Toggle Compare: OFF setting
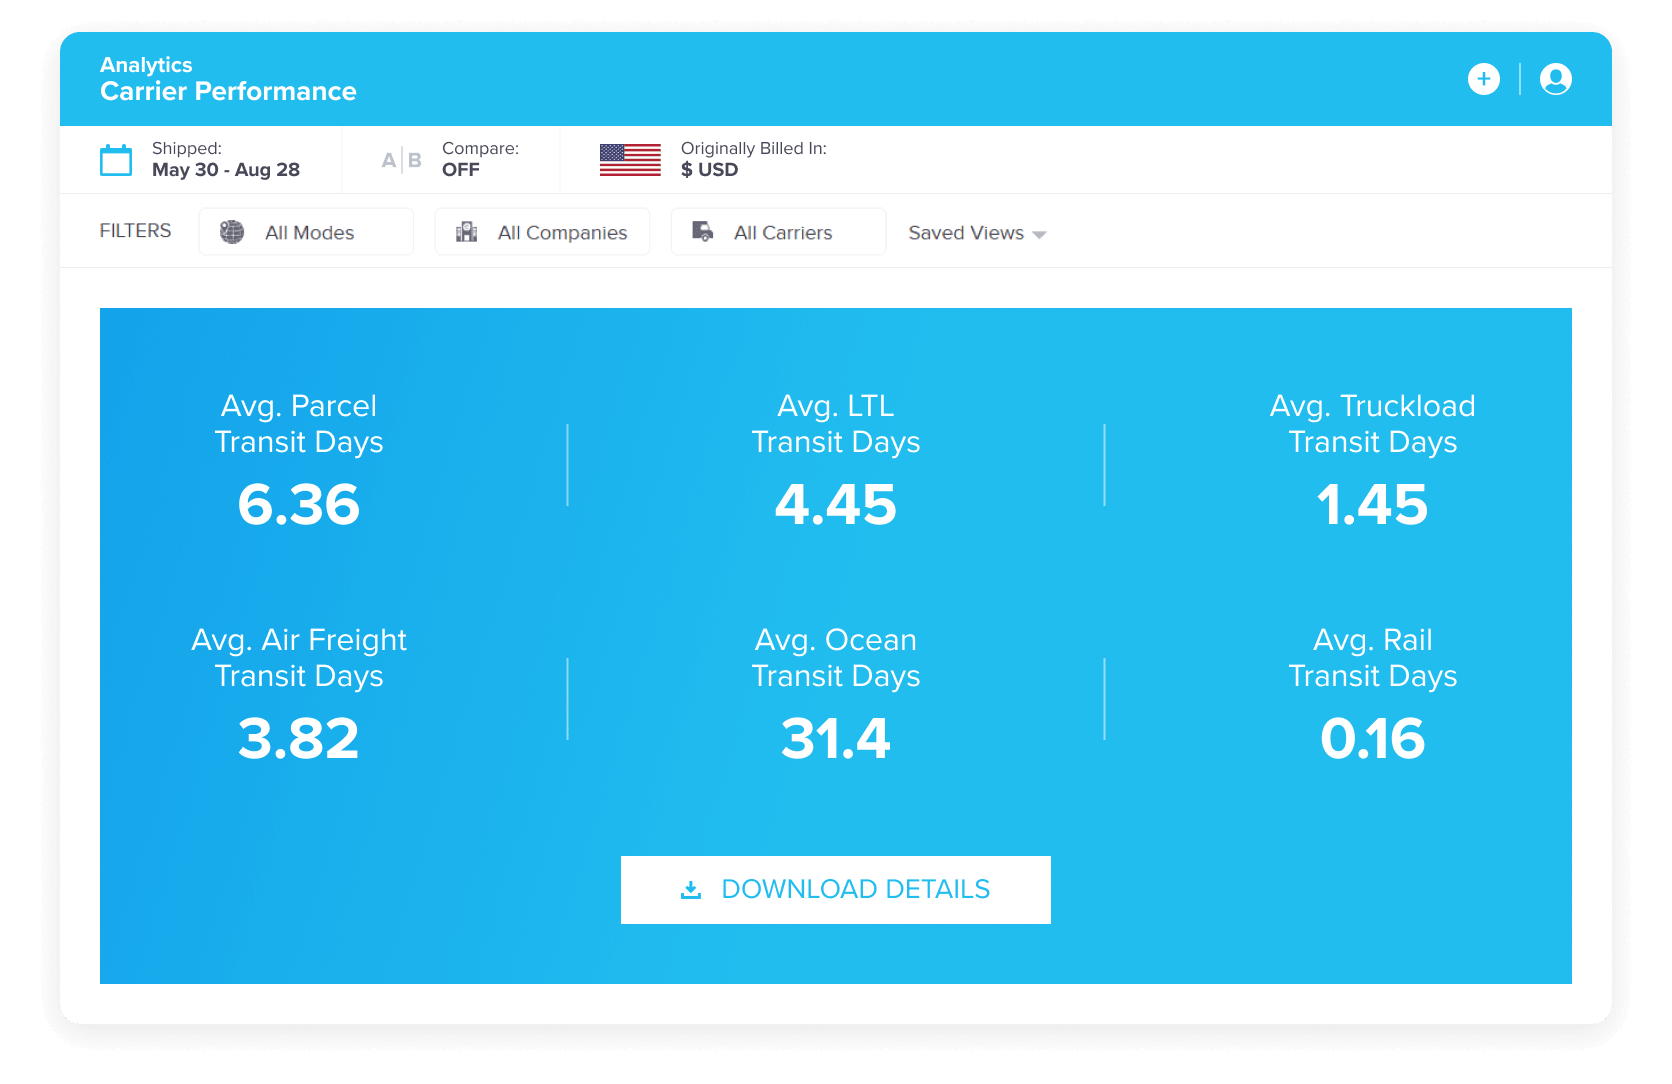Screen dimensions: 1672x1084 click(x=480, y=159)
